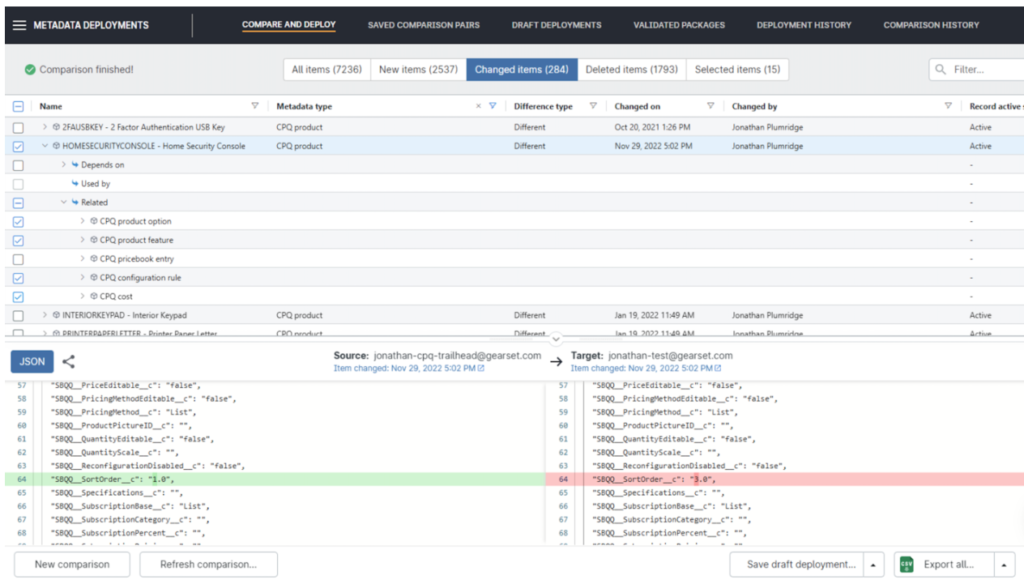Select source line 64 SortOrder 1.0
The image size is (1024, 580).
click(275, 479)
